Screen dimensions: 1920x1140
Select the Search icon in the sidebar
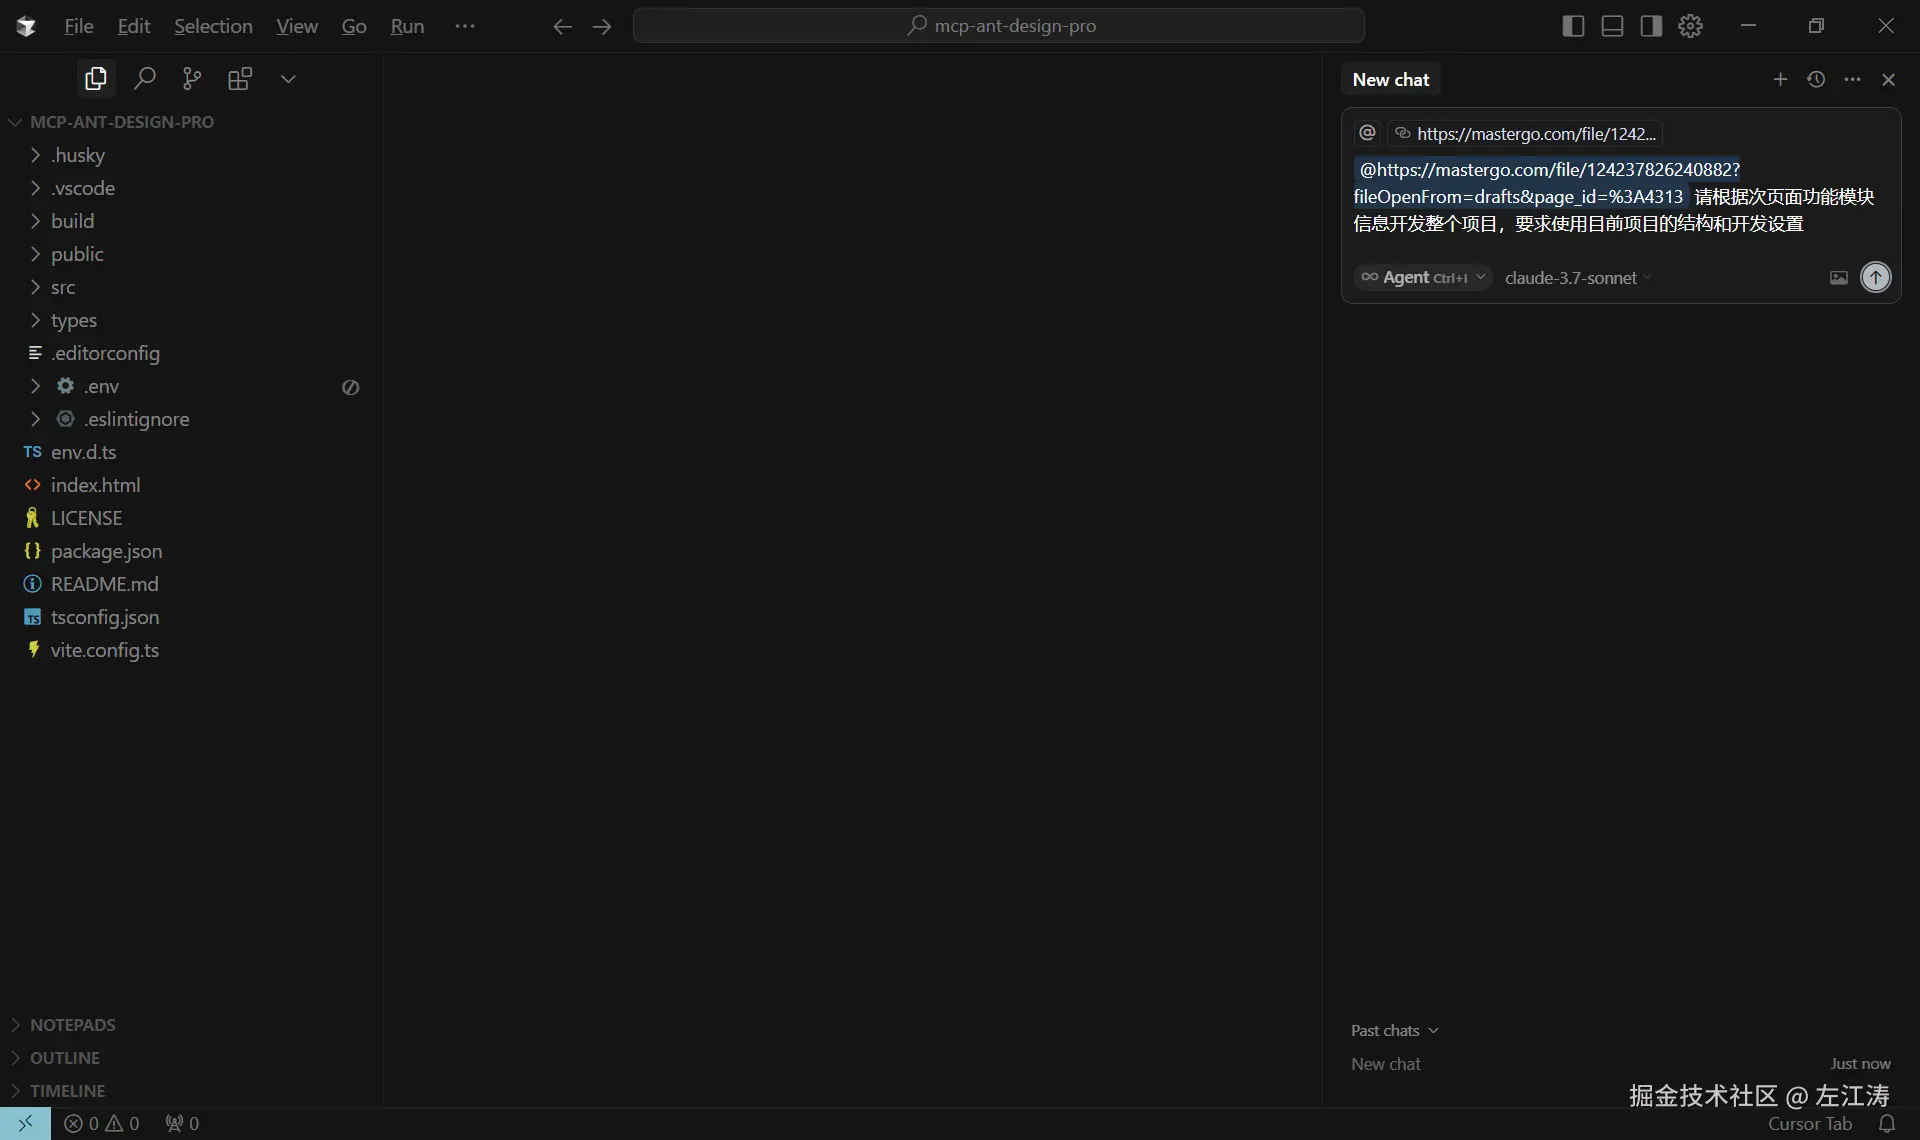pyautogui.click(x=143, y=78)
